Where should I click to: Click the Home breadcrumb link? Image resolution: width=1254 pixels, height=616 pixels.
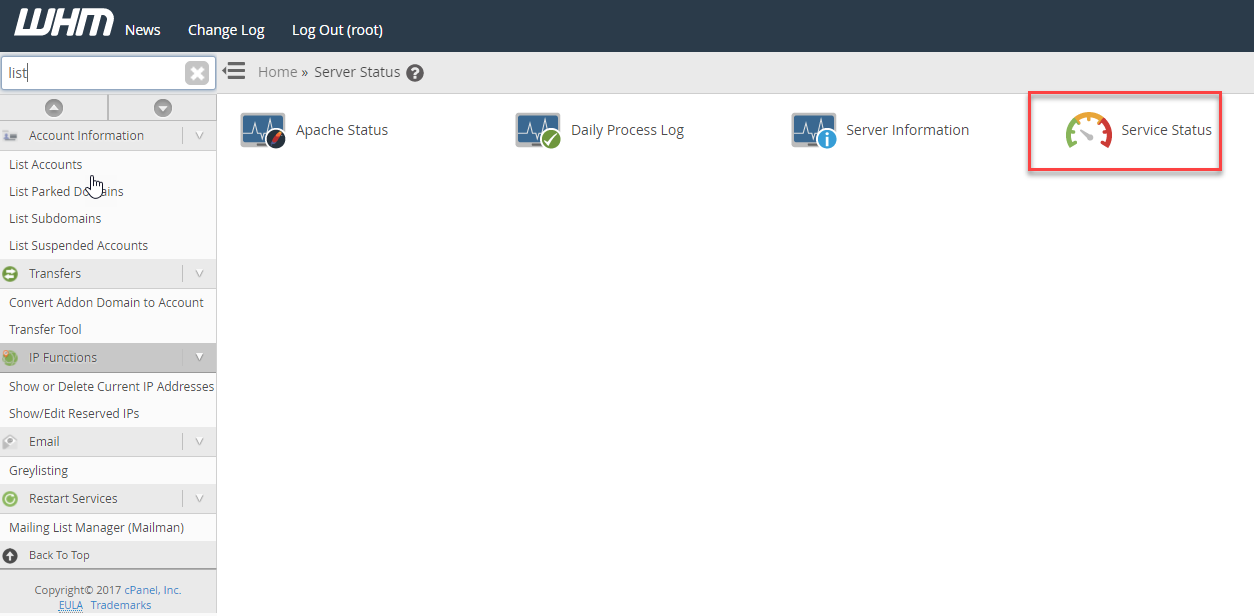tap(277, 72)
